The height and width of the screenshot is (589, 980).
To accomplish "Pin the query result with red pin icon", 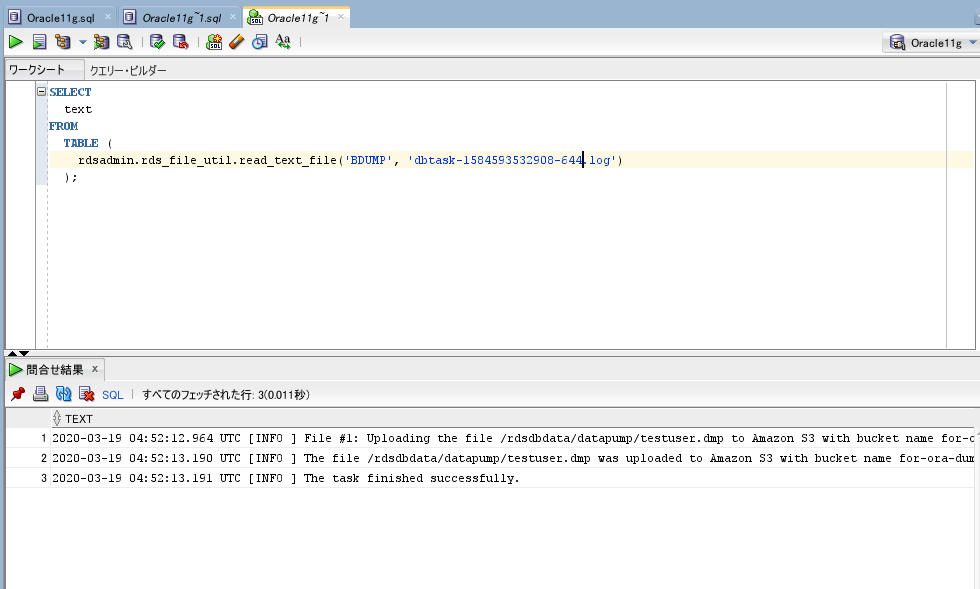I will point(18,394).
